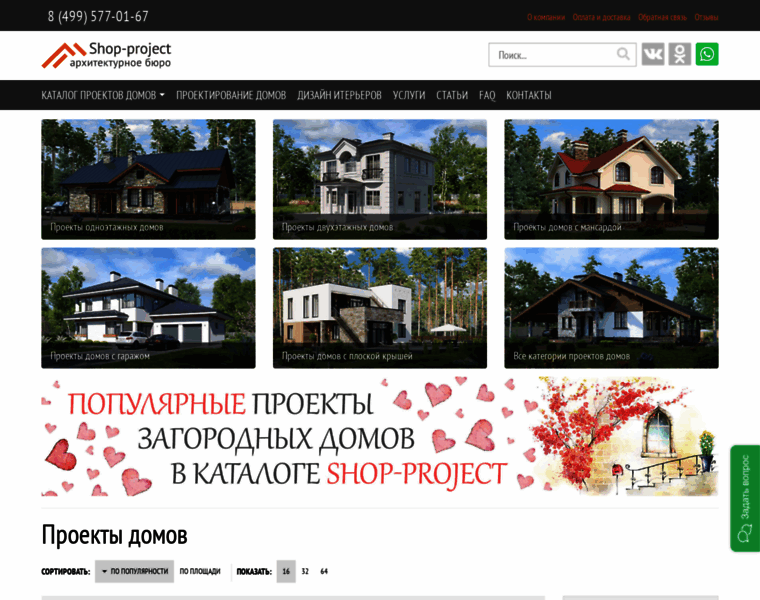Open Все категории проектов домов card
760x600 pixels.
tap(611, 308)
